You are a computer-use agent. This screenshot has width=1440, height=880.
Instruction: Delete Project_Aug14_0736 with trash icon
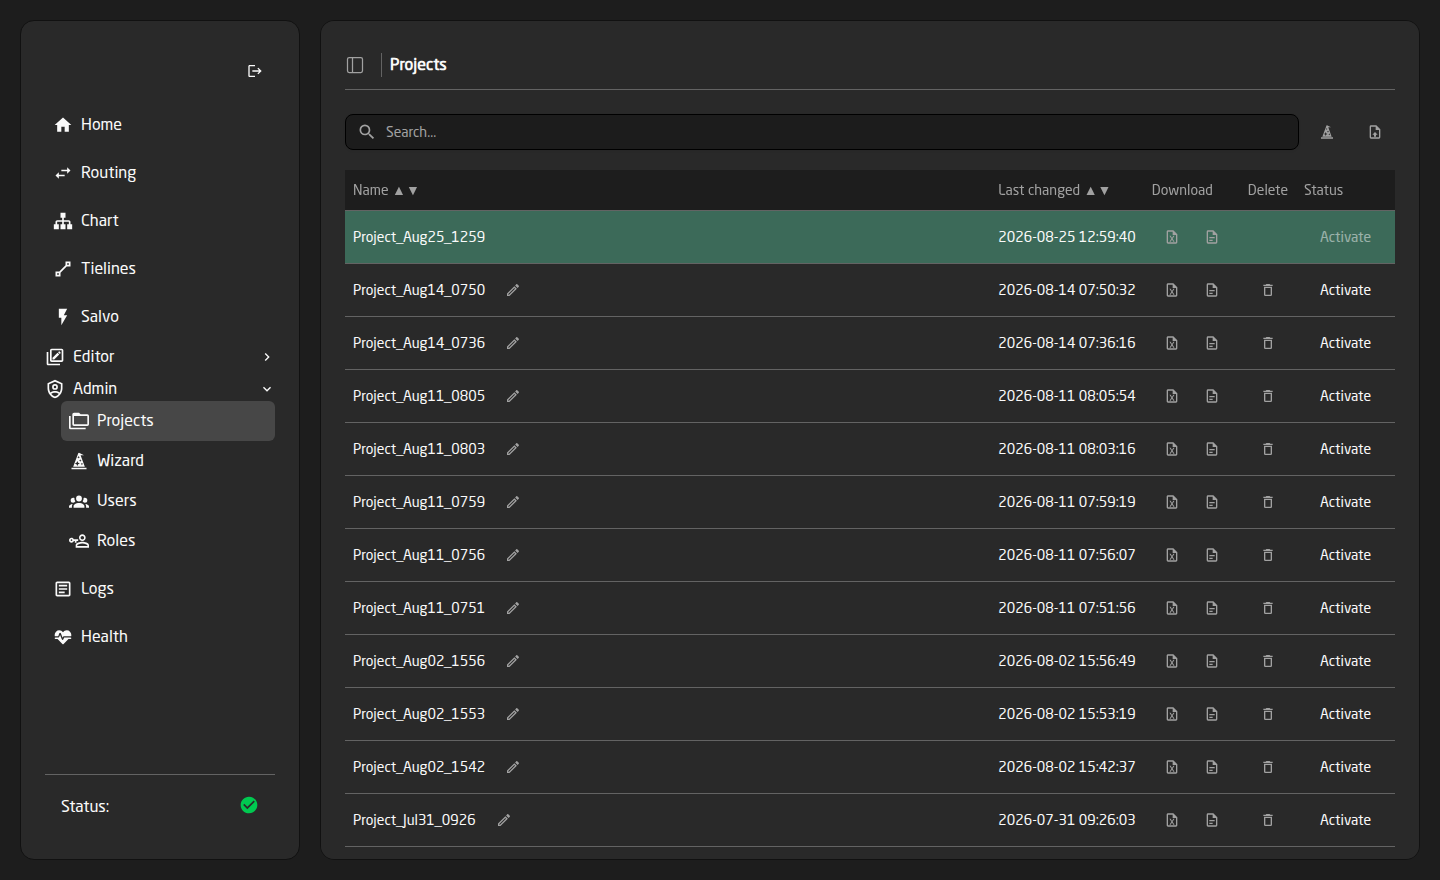(1268, 343)
